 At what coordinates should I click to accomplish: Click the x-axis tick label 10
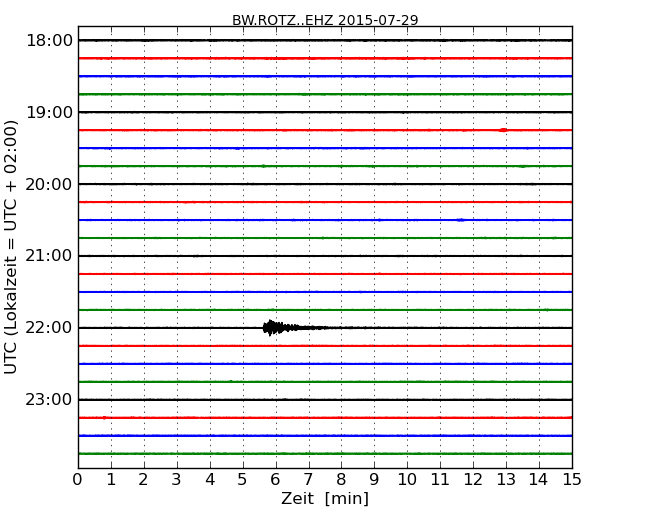point(407,480)
